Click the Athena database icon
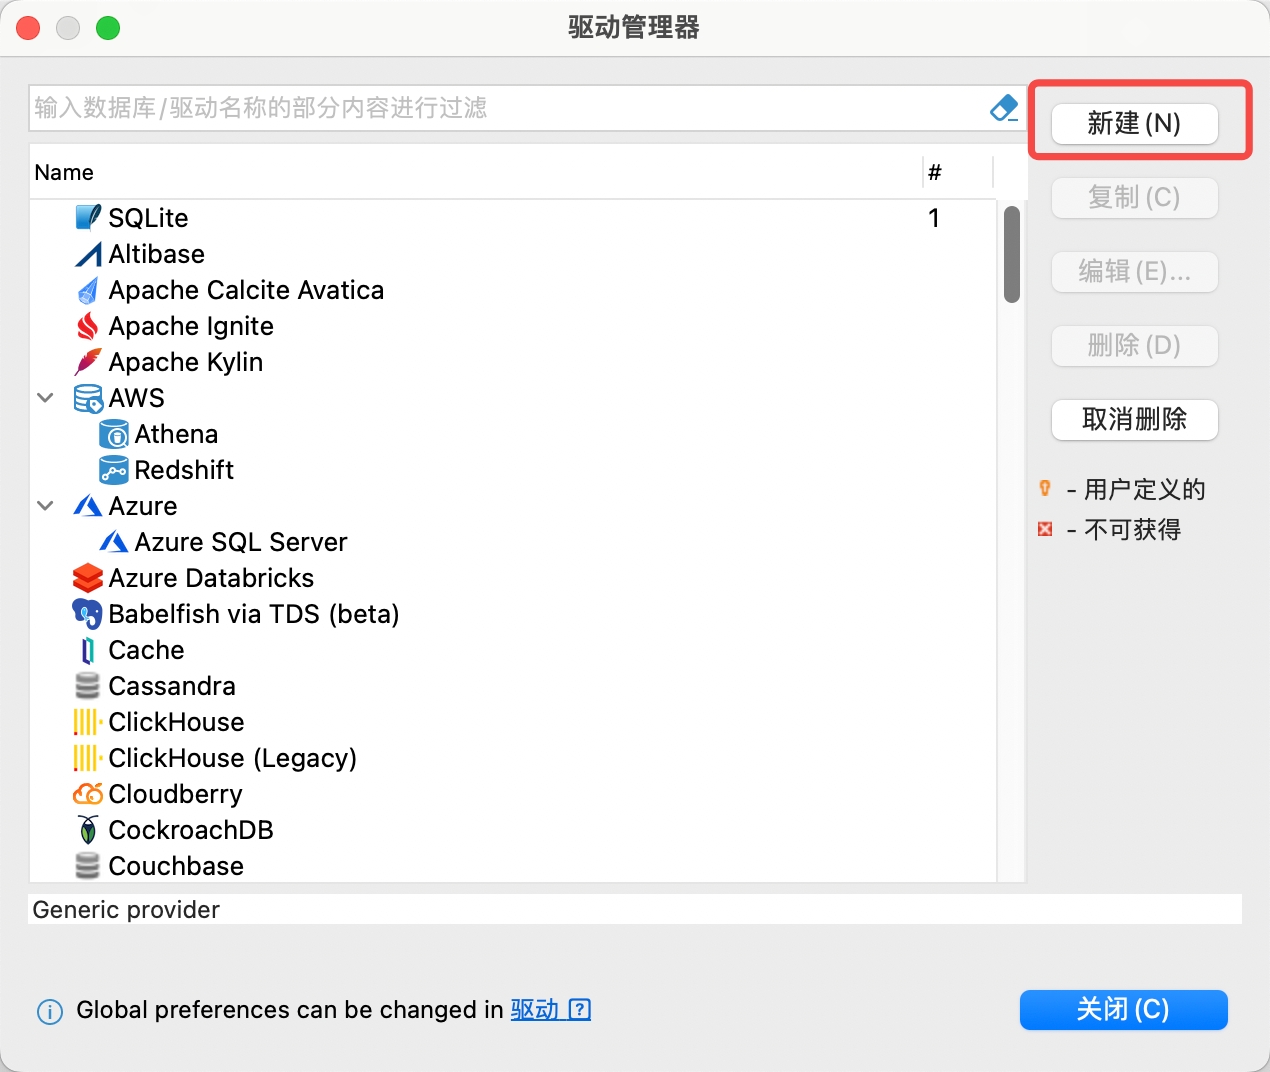Screen dimensions: 1270x1072 pos(113,433)
